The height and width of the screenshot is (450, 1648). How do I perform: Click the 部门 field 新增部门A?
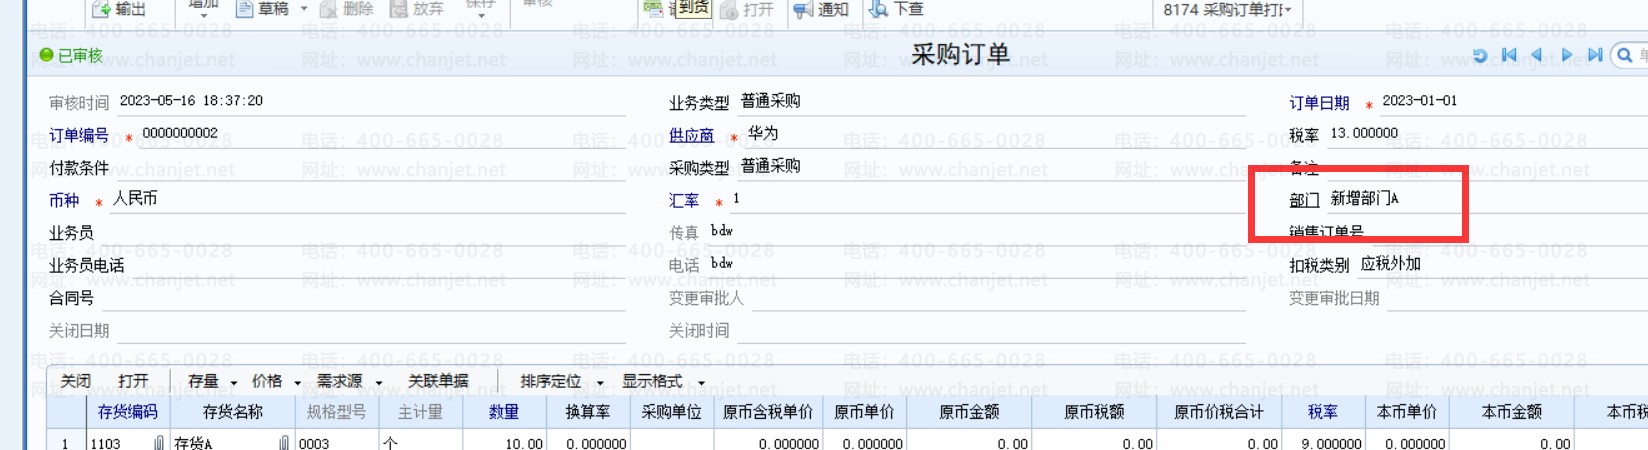[x=1486, y=199]
